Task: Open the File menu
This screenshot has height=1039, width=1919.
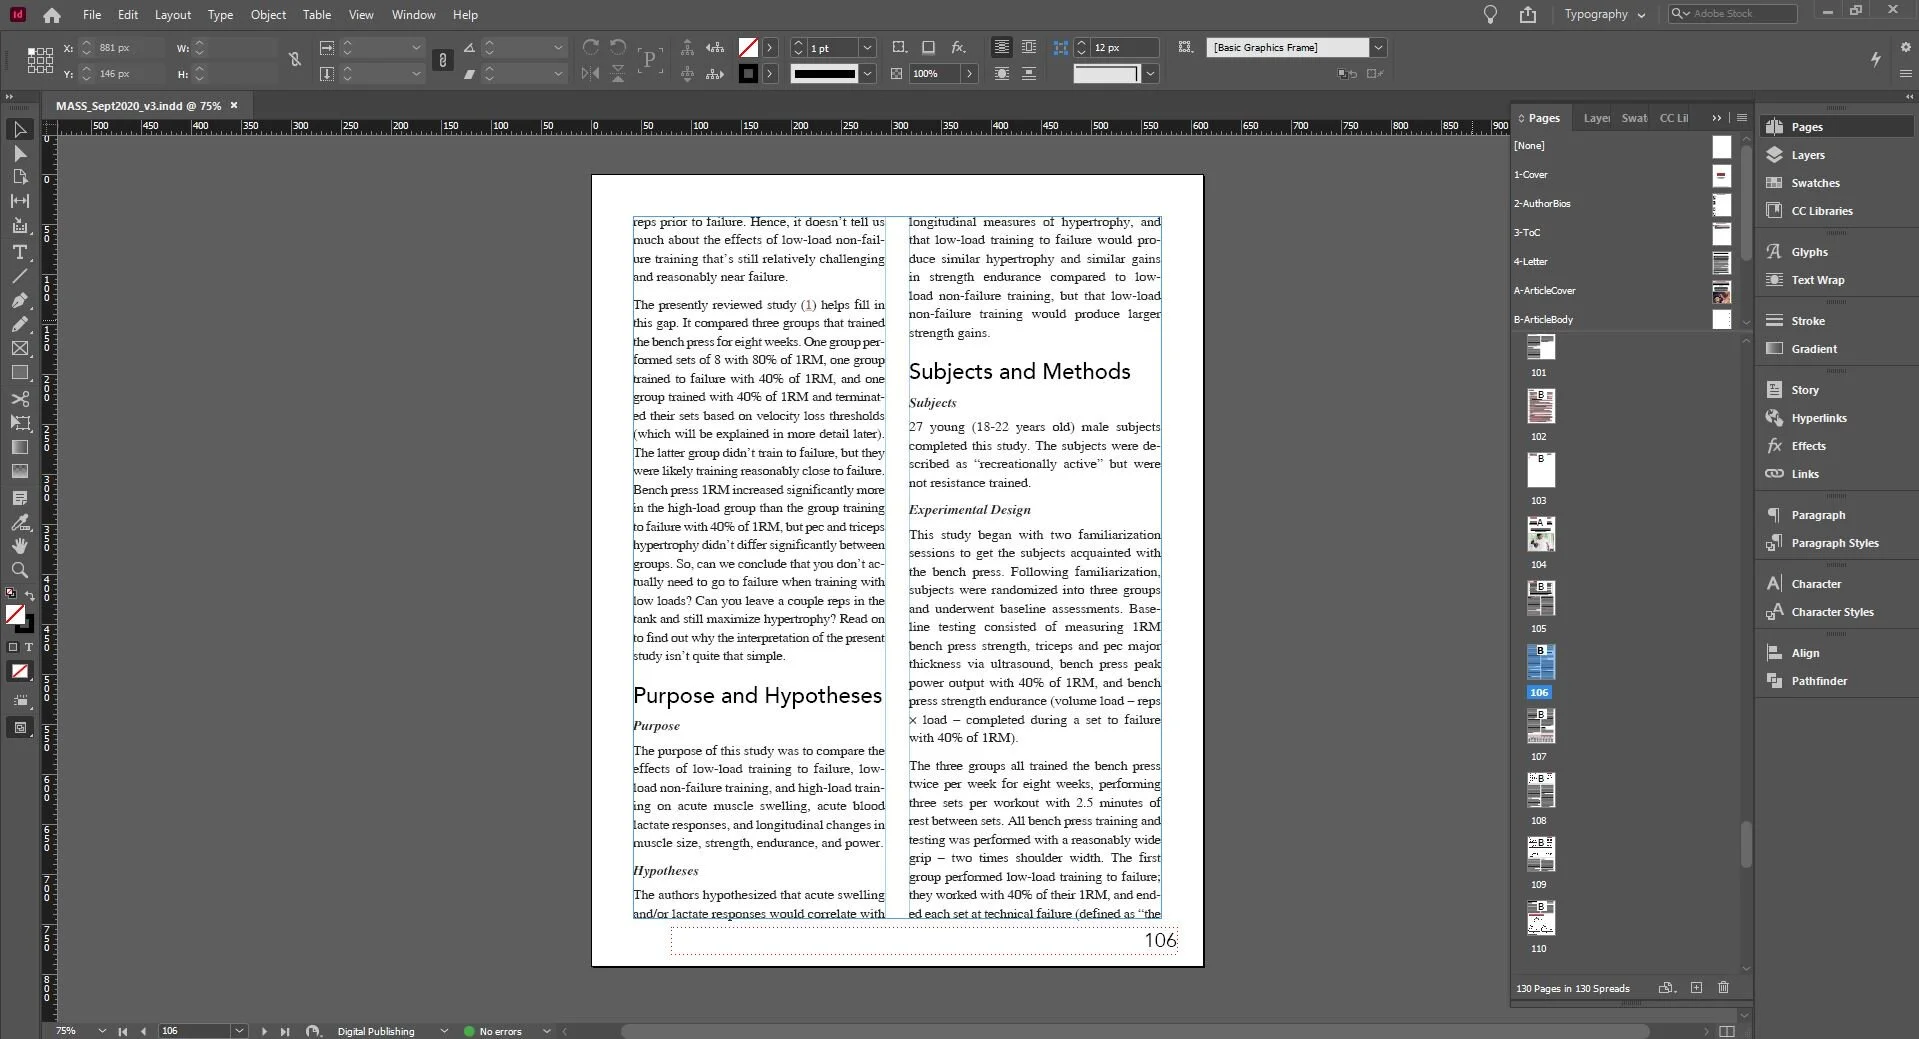Action: (x=92, y=14)
